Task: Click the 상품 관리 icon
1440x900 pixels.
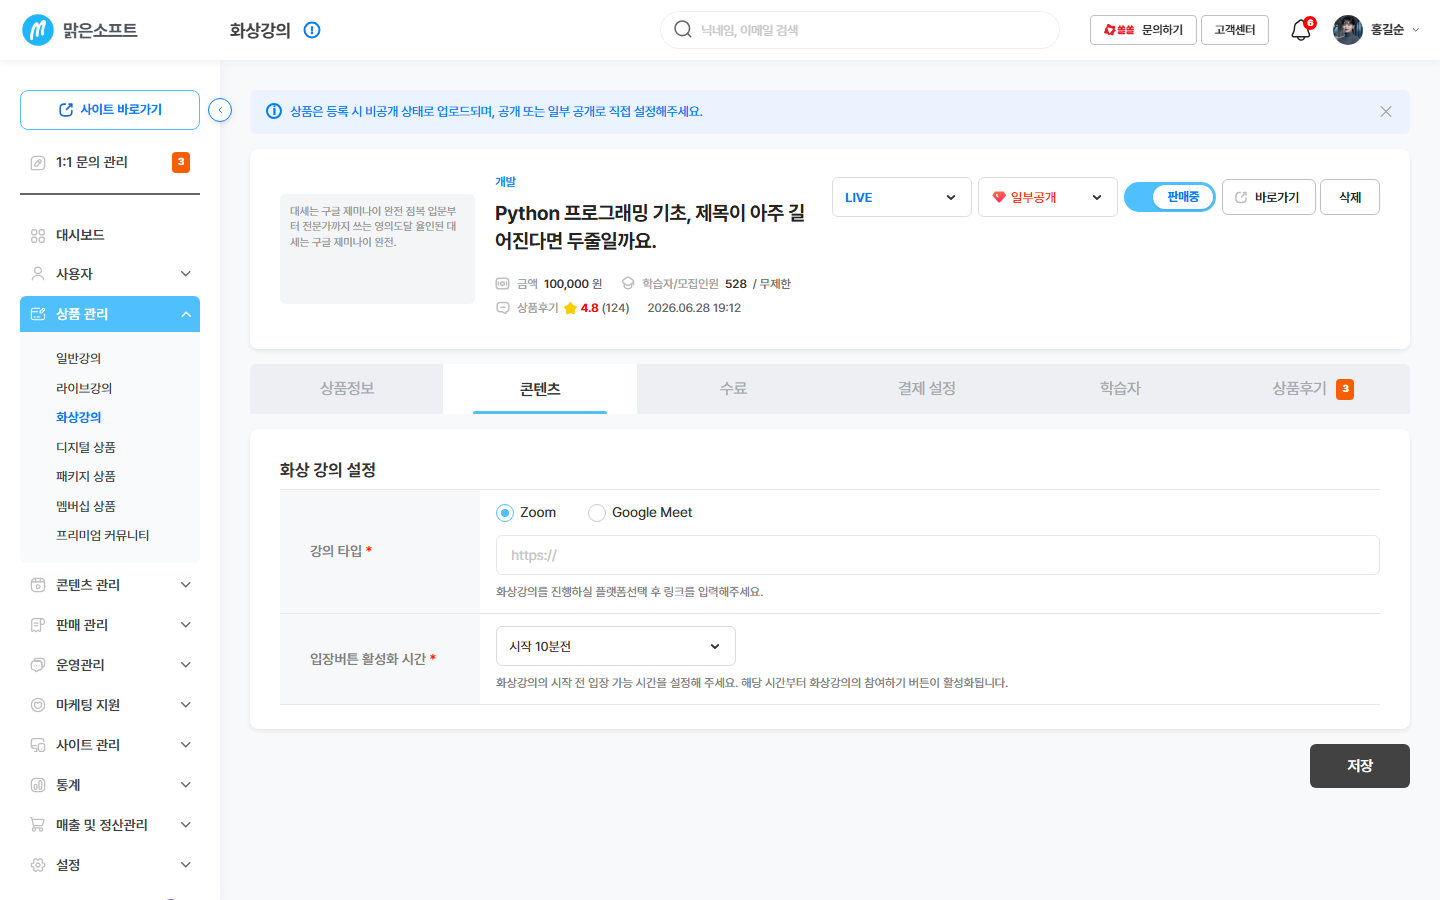Action: click(x=38, y=314)
